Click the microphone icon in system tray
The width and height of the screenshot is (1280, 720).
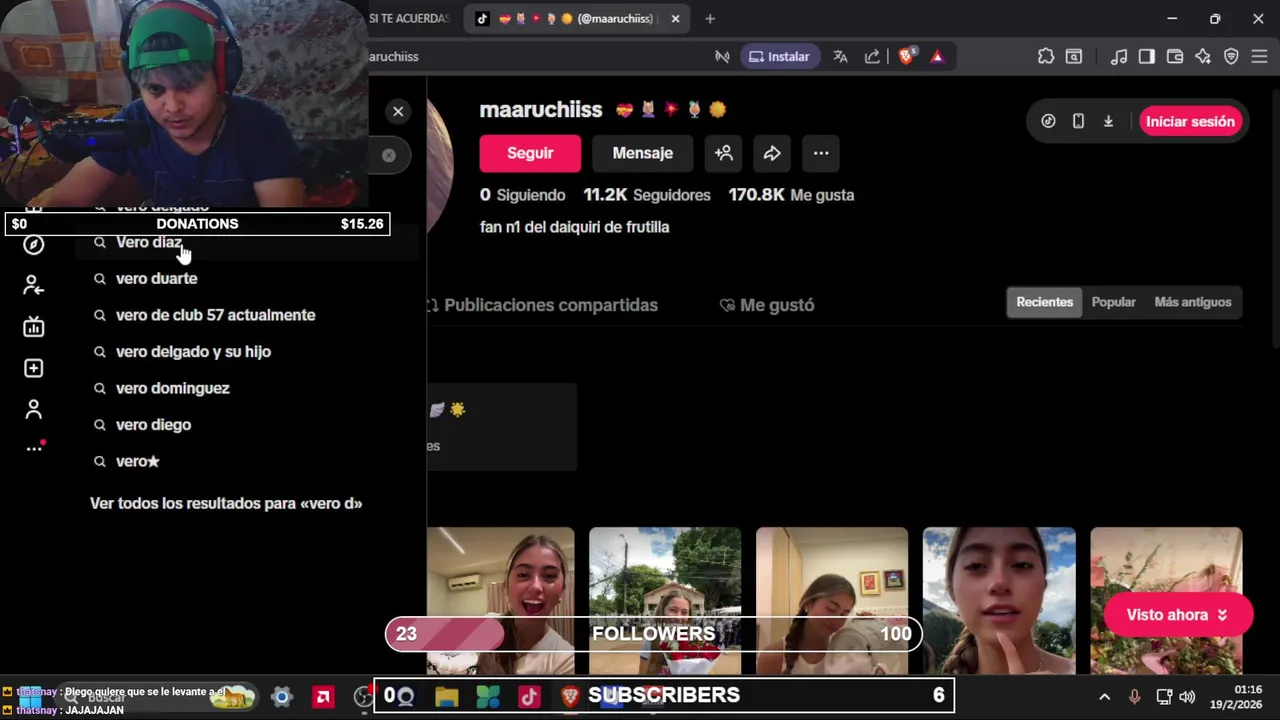pos(1134,697)
